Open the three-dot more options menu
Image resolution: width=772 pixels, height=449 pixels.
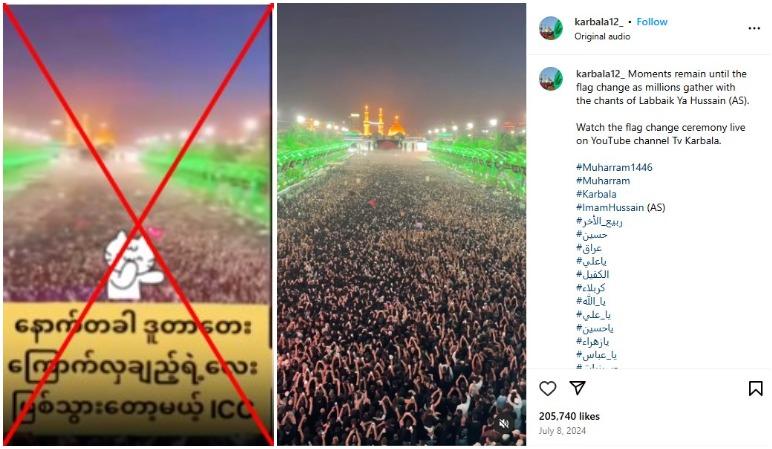click(754, 29)
